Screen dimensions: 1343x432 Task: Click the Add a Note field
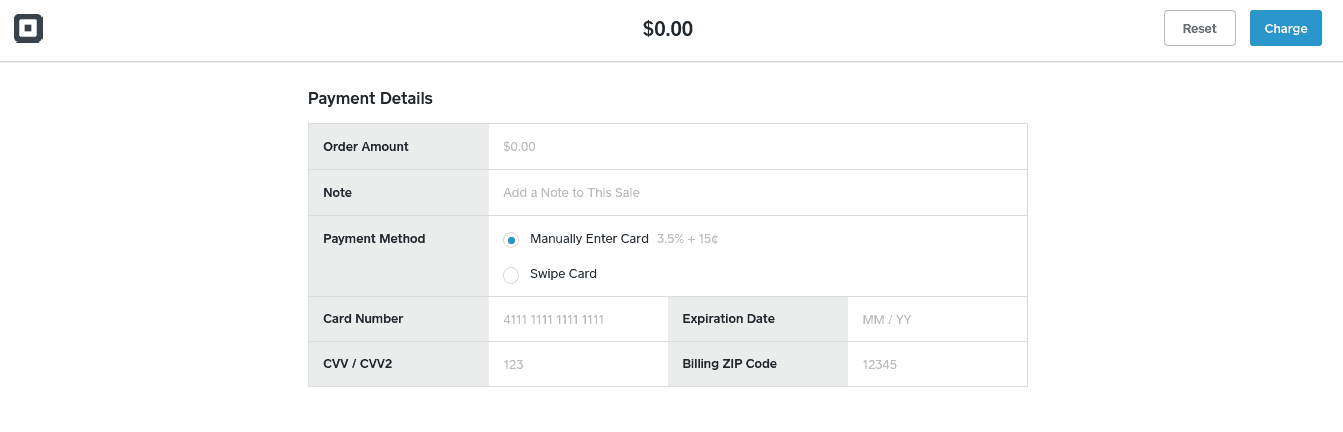(758, 193)
